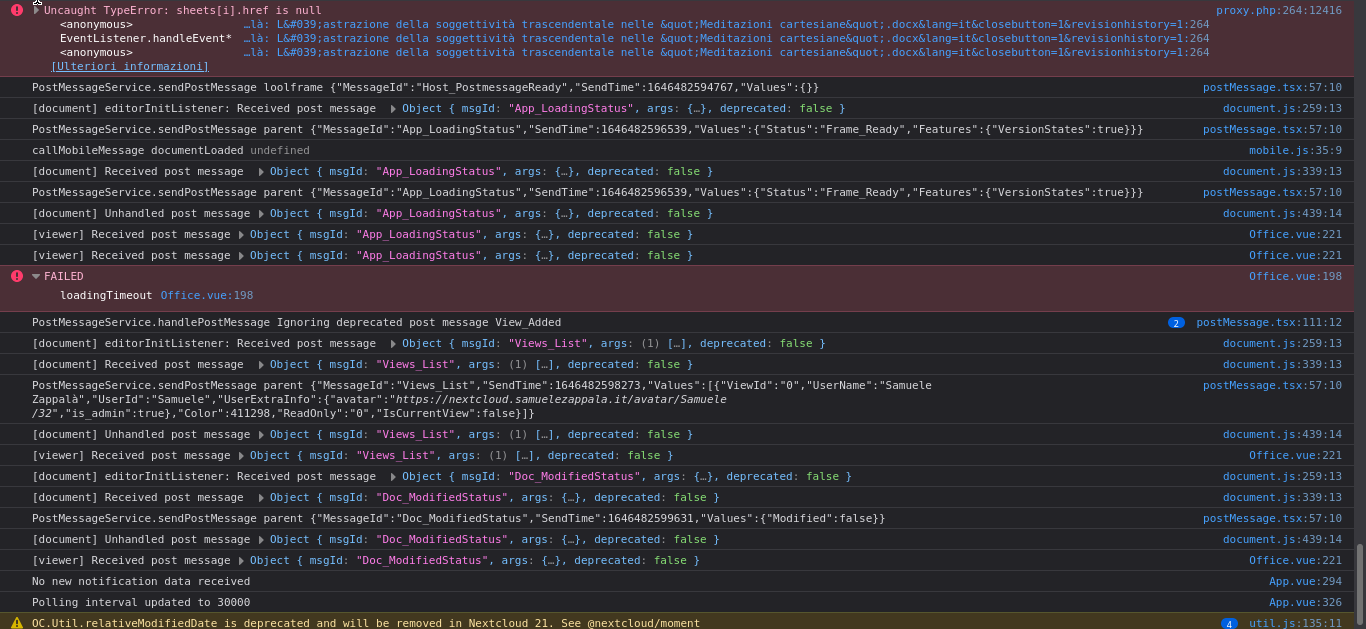Open document.js:259:13 on editorInitListener Views_List row

(1282, 343)
